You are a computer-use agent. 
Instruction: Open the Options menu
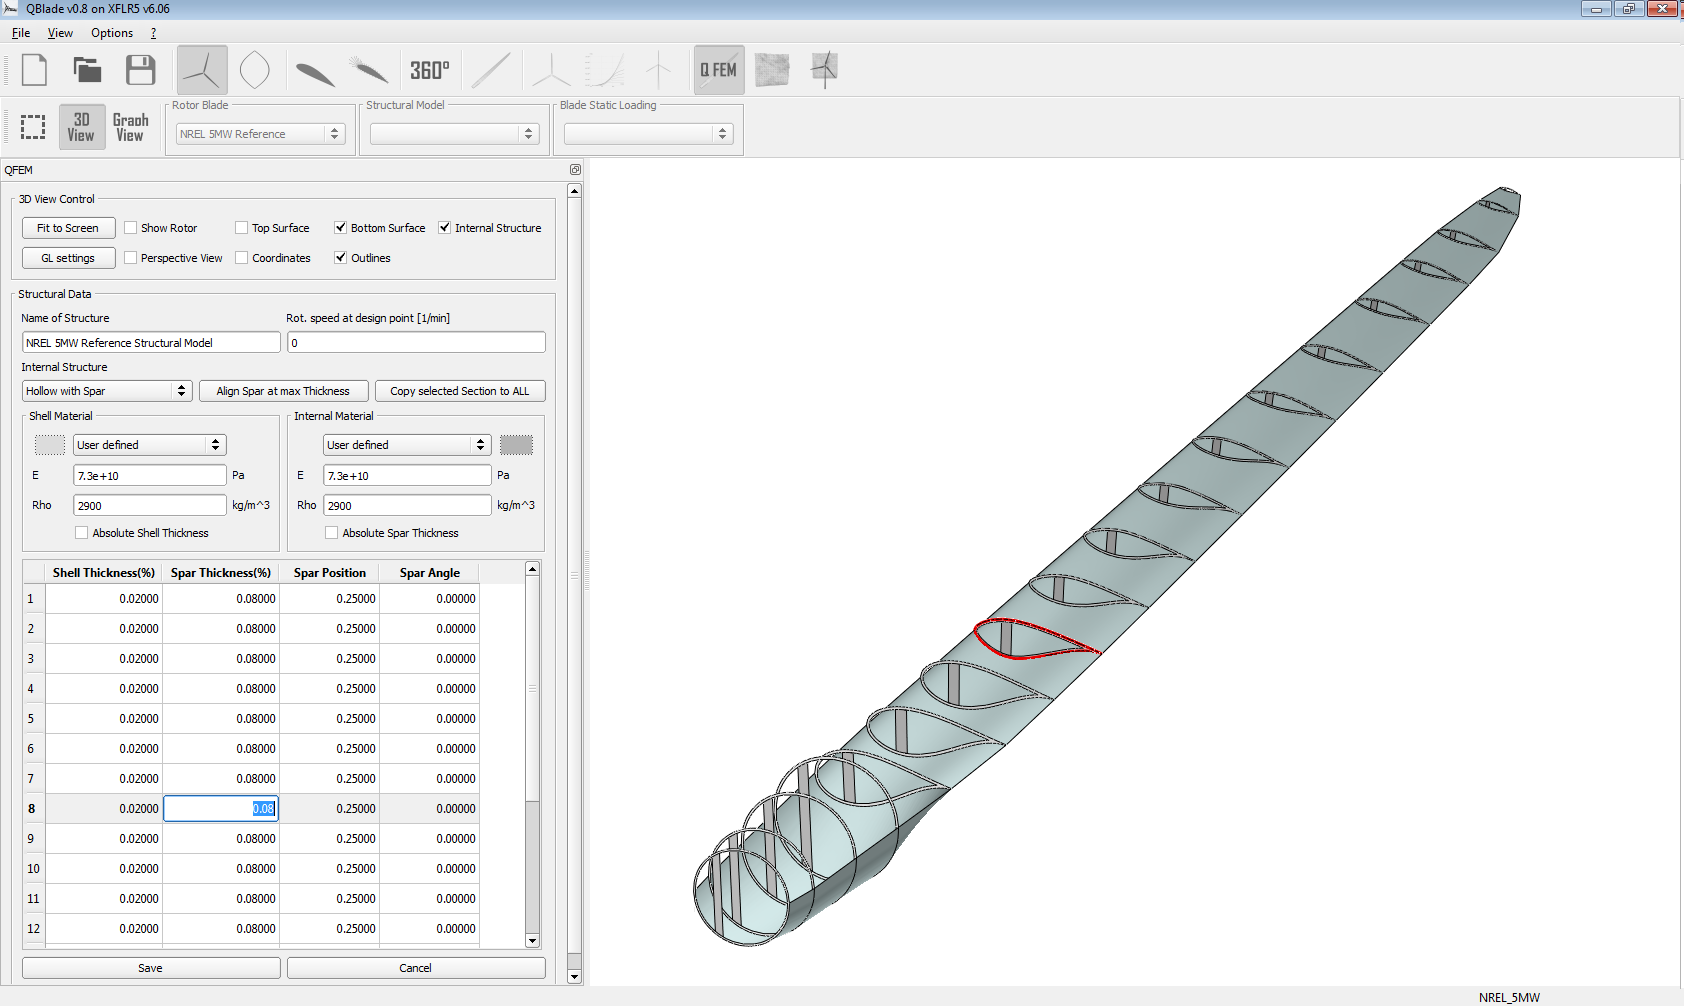point(111,33)
